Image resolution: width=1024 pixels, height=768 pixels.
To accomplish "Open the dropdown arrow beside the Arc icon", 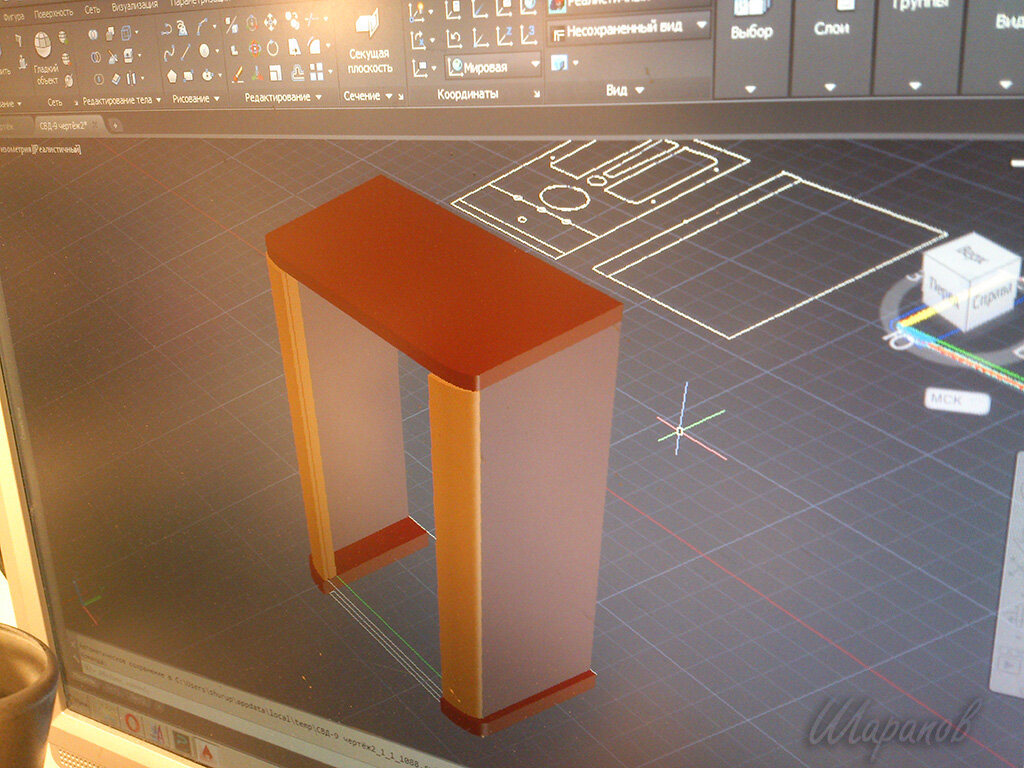I will point(214,27).
